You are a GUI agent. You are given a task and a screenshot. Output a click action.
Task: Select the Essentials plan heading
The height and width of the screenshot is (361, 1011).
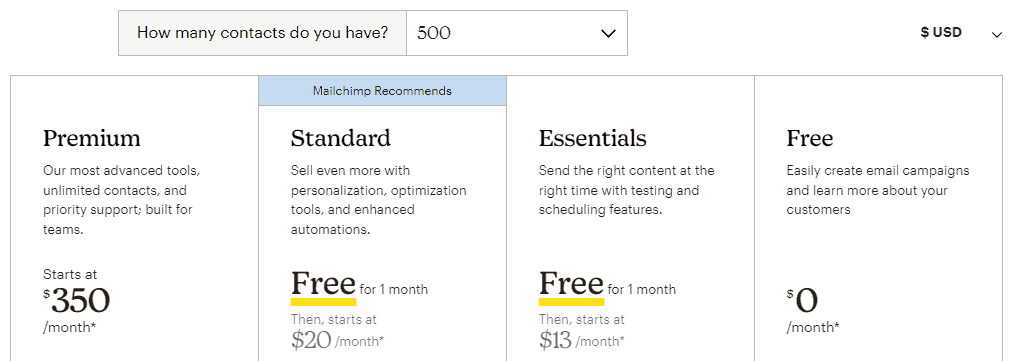coord(593,138)
